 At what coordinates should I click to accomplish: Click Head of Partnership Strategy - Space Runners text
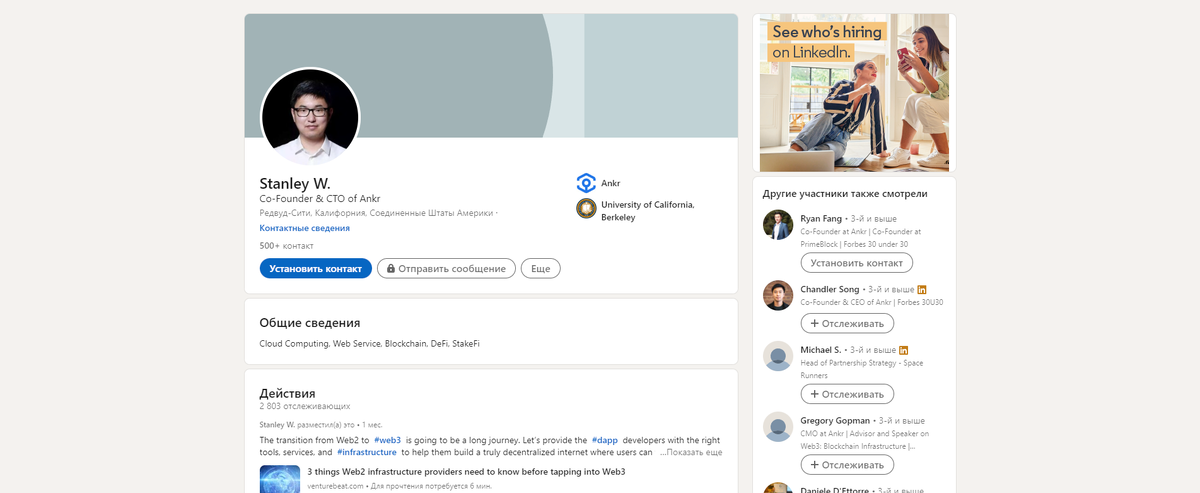click(x=862, y=369)
